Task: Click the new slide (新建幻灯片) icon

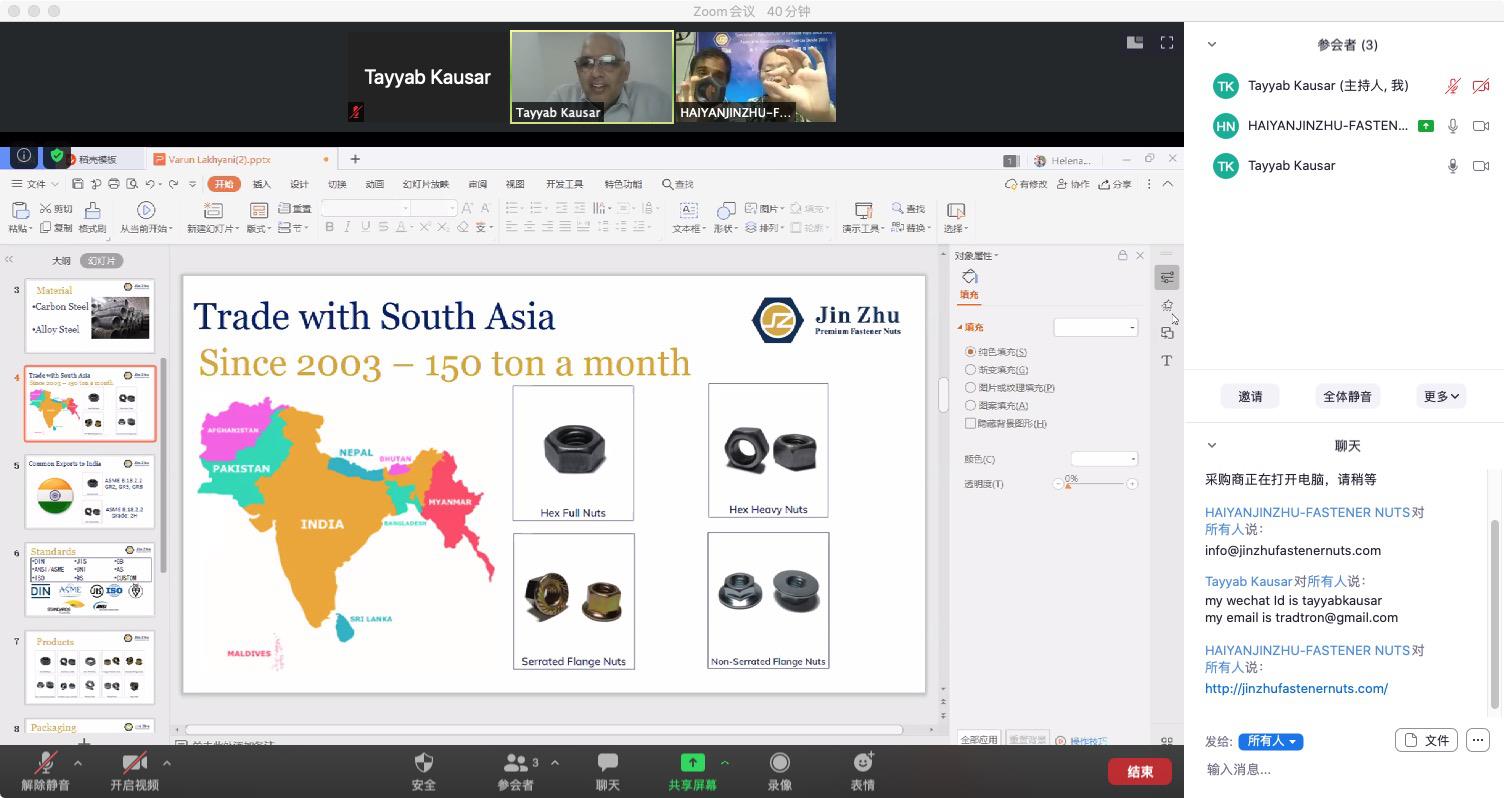Action: coord(212,210)
